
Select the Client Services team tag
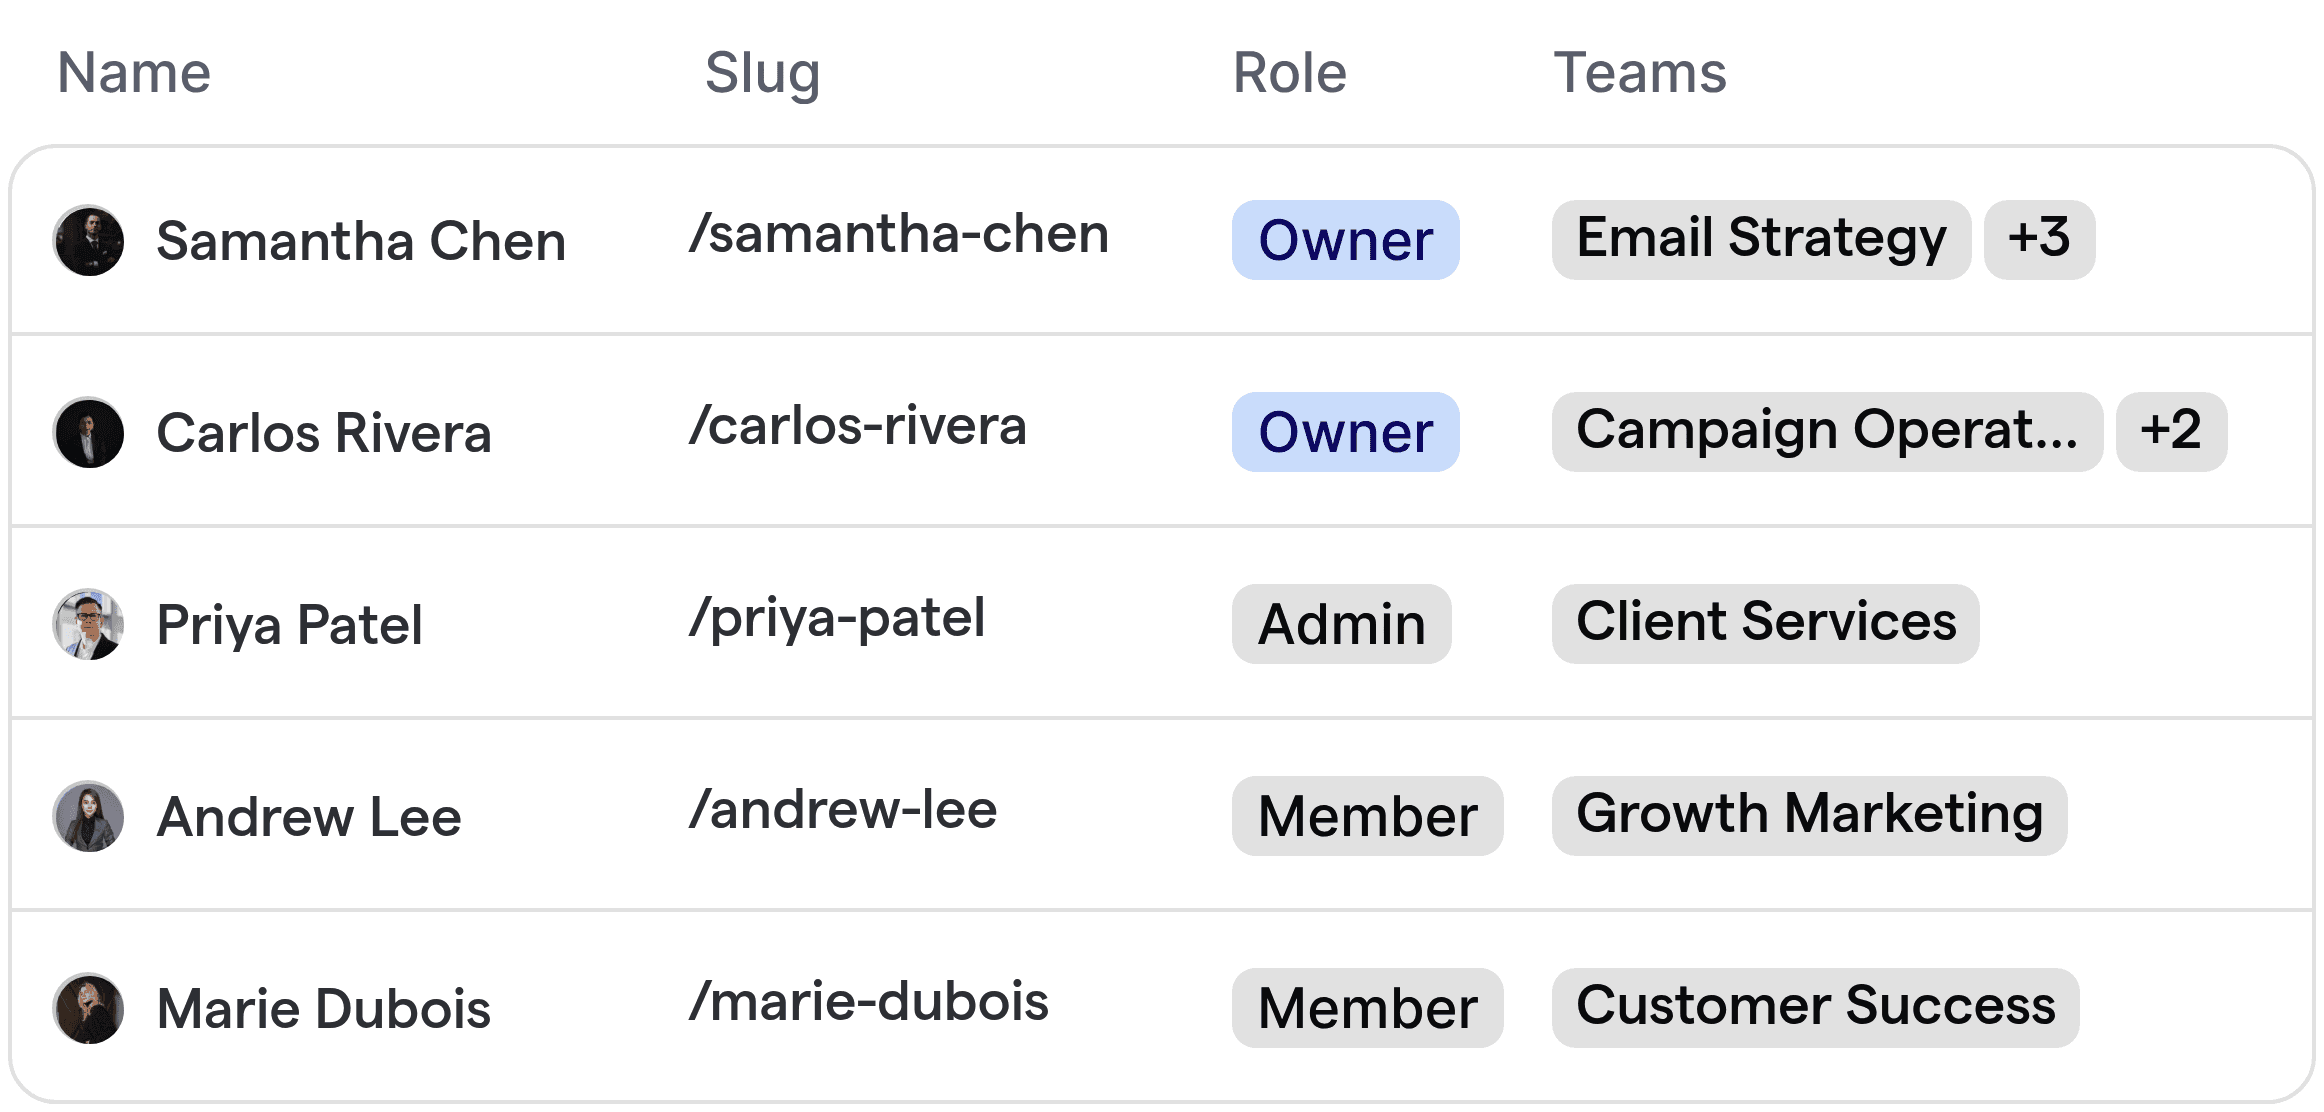(x=1765, y=622)
